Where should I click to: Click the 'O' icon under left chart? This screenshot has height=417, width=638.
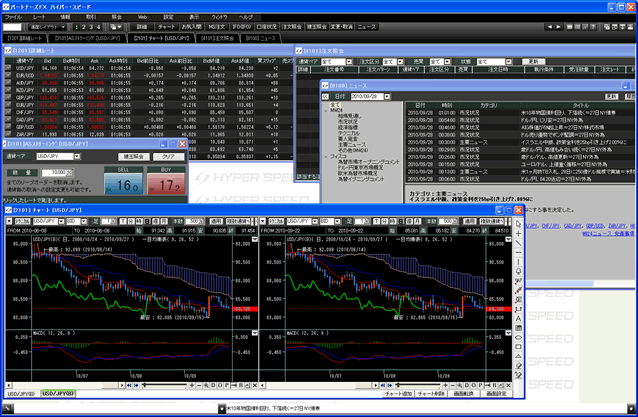pos(220,385)
